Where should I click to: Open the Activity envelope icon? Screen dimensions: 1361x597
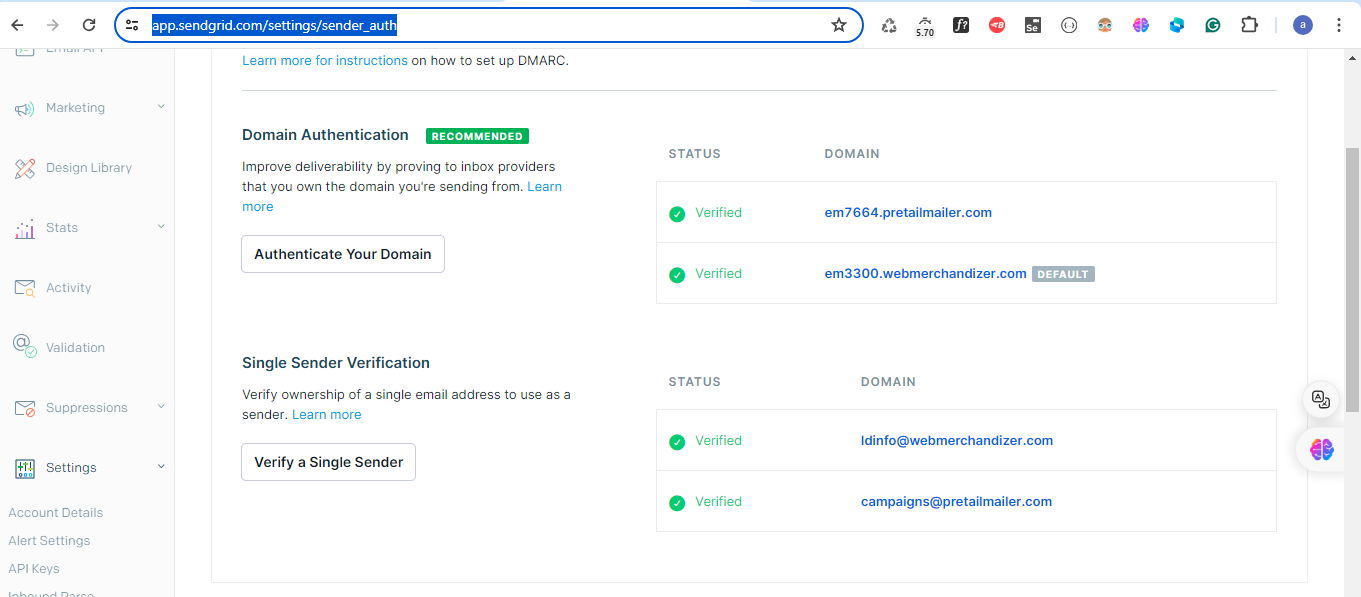pos(24,287)
